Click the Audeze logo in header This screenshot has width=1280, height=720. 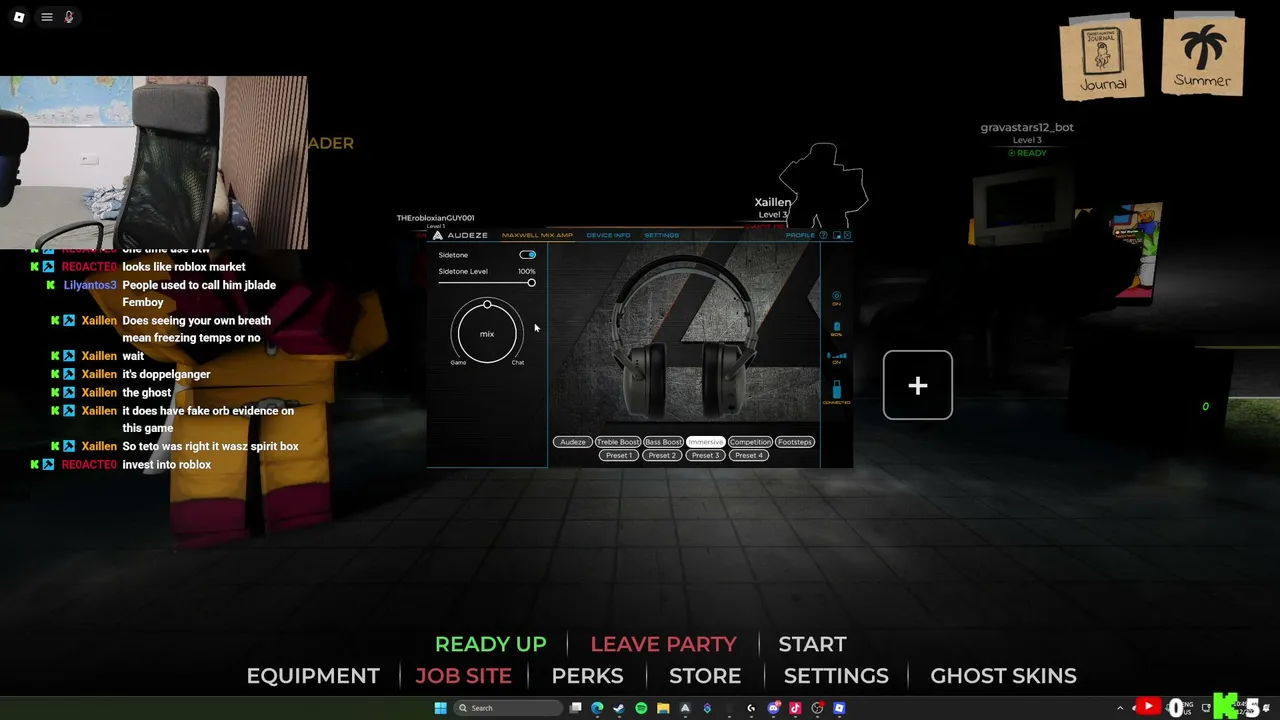coord(461,235)
